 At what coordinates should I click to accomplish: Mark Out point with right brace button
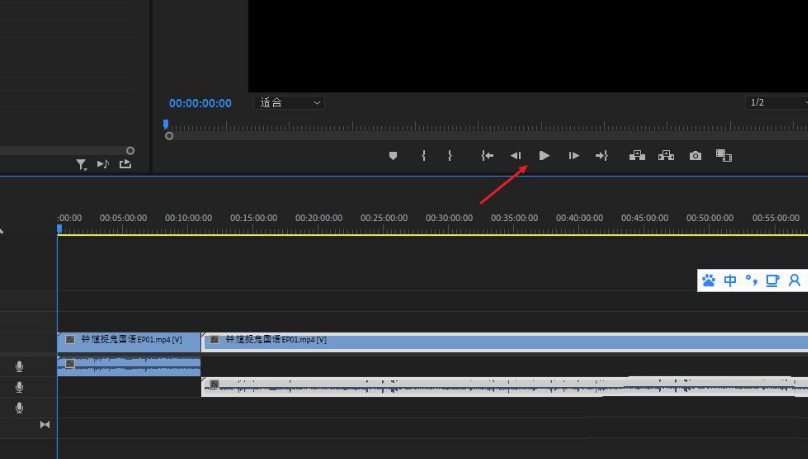[450, 156]
